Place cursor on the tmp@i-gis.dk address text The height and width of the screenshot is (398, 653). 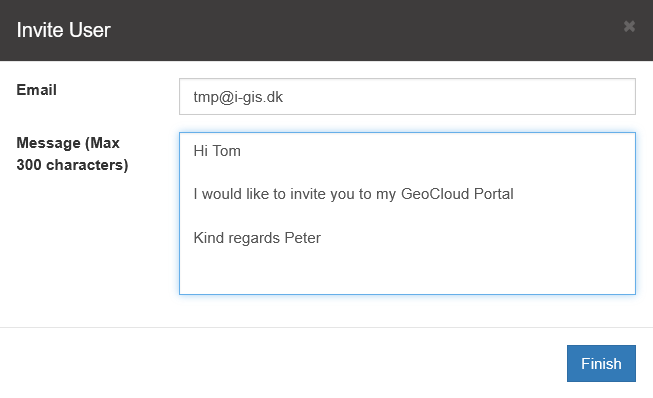click(238, 97)
